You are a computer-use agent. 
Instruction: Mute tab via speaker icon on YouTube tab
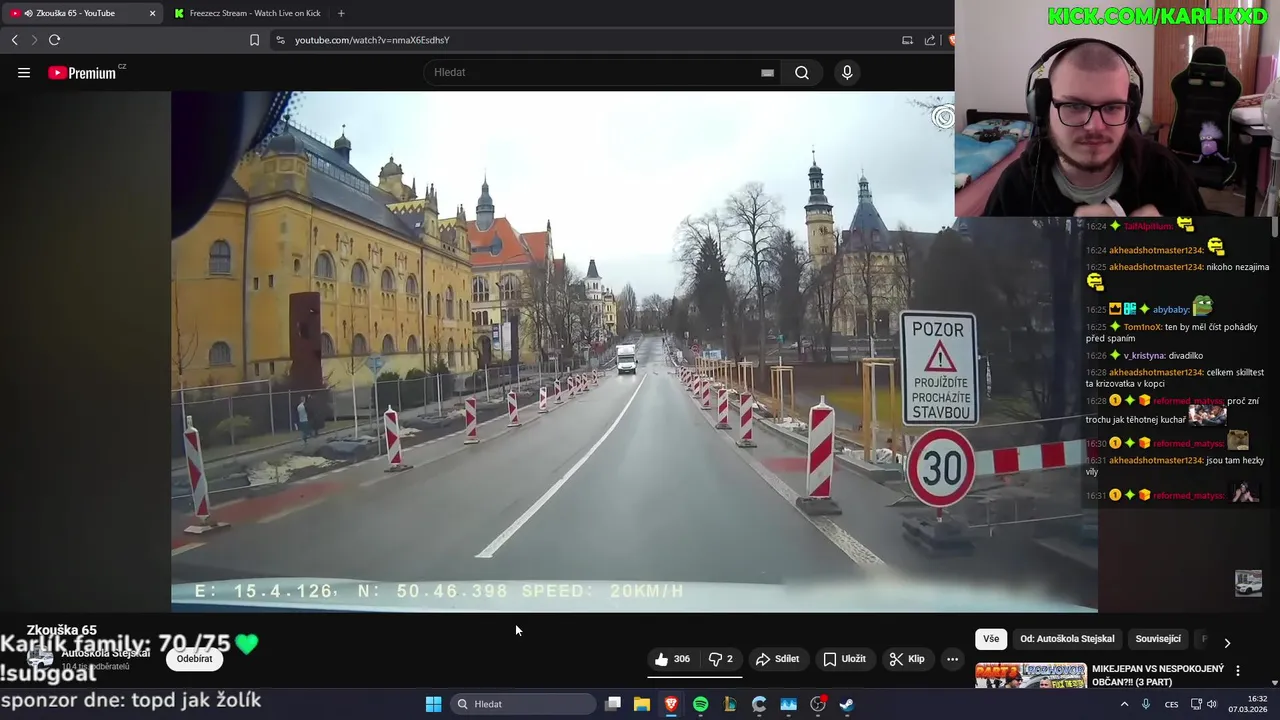pyautogui.click(x=27, y=13)
